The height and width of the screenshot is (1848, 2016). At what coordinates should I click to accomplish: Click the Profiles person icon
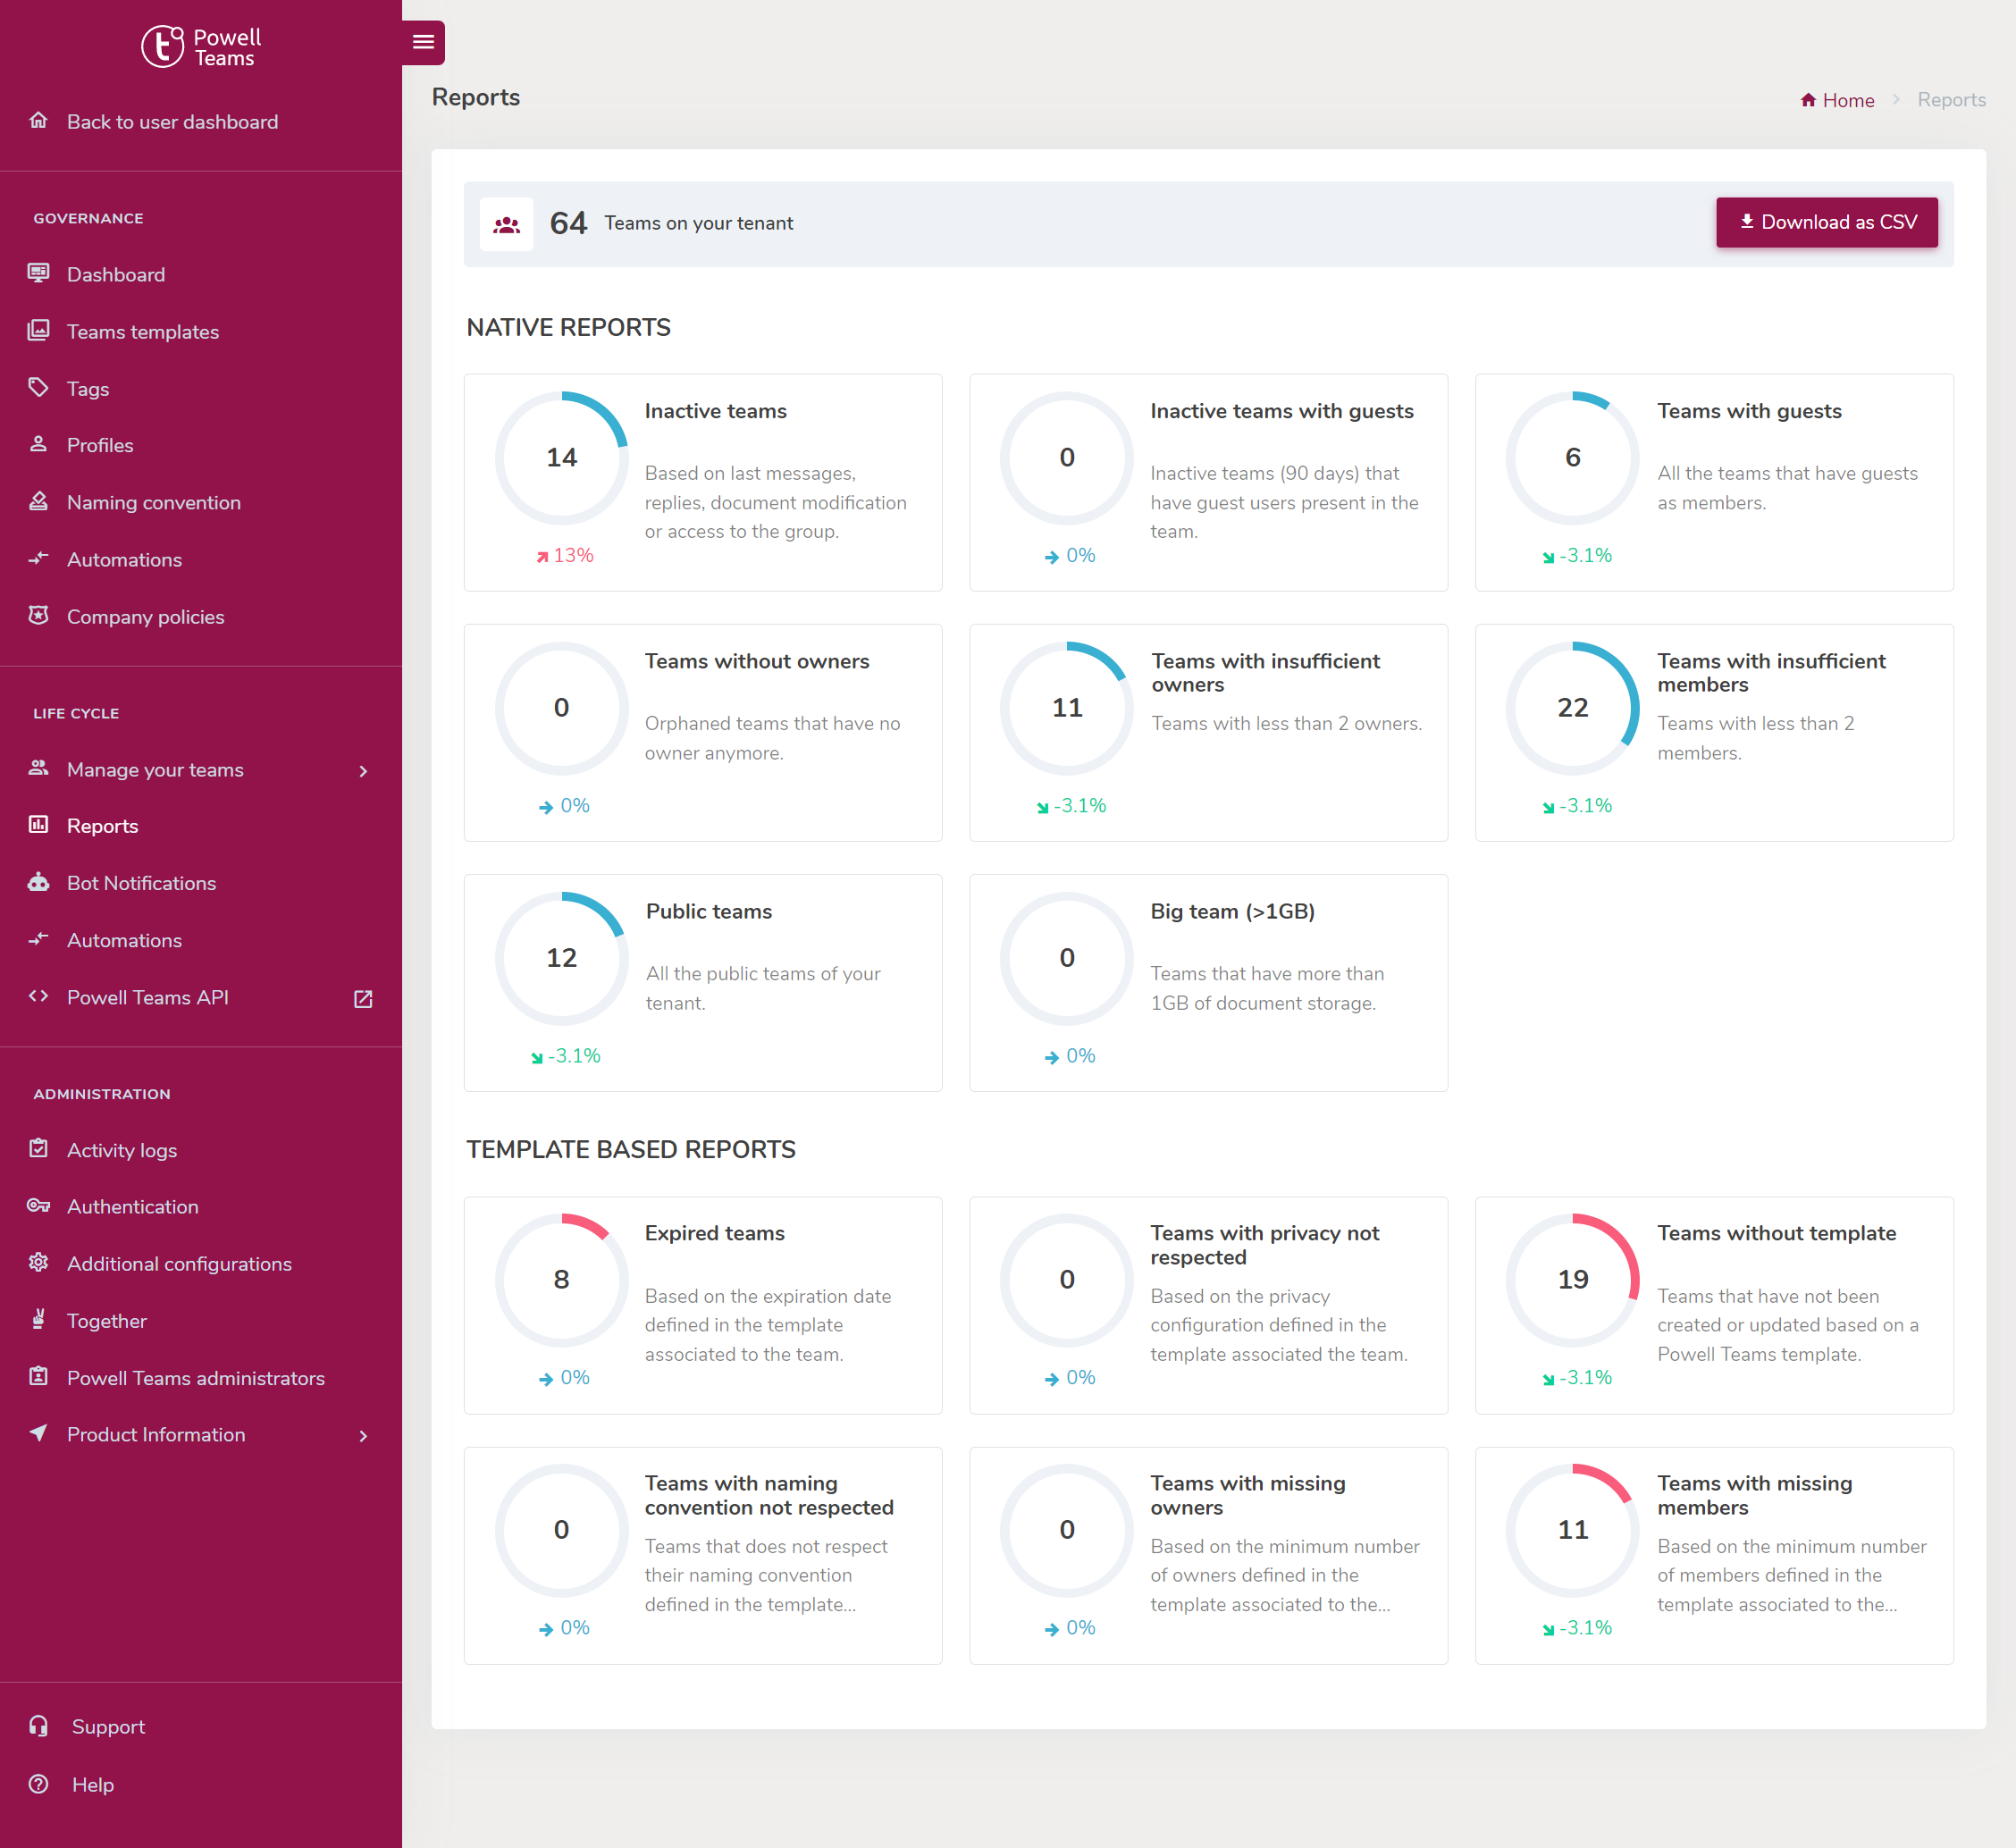pos(38,445)
